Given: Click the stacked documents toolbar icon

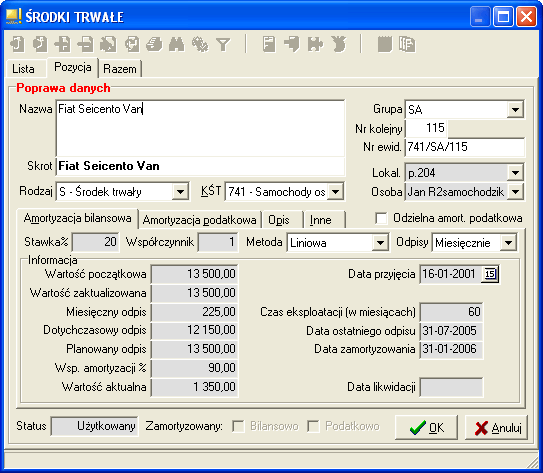Looking at the screenshot, I should click(407, 44).
